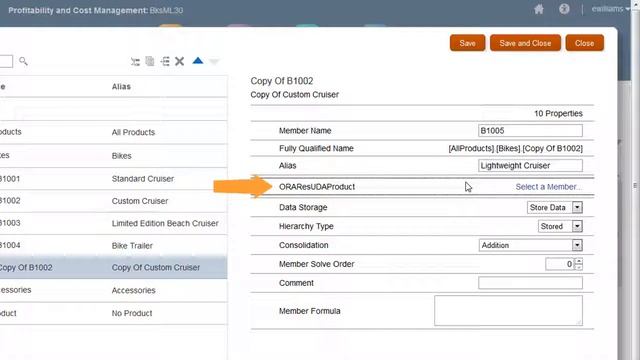Click the Member Formula text area

tap(508, 311)
